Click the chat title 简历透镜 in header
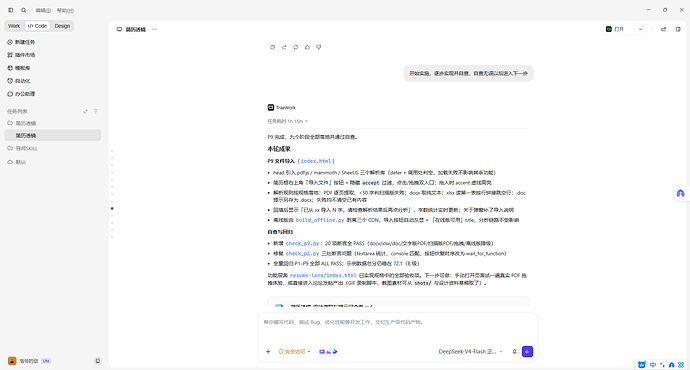690x370 pixels. (x=136, y=29)
